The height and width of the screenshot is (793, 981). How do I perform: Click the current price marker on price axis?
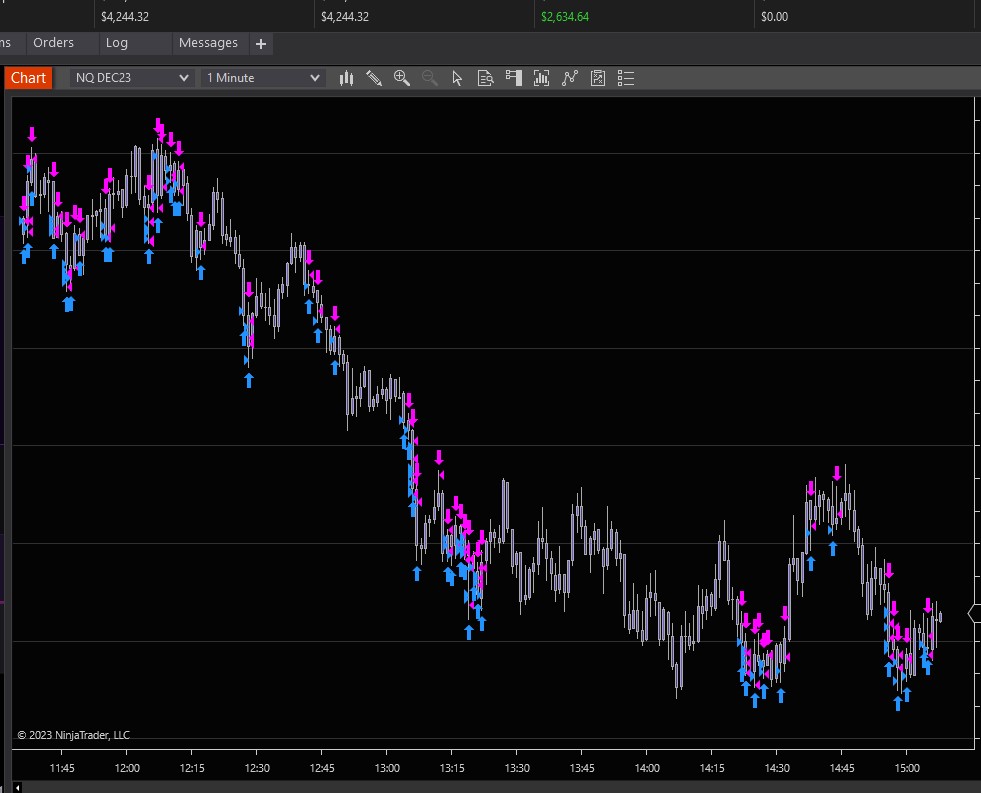pyautogui.click(x=974, y=614)
